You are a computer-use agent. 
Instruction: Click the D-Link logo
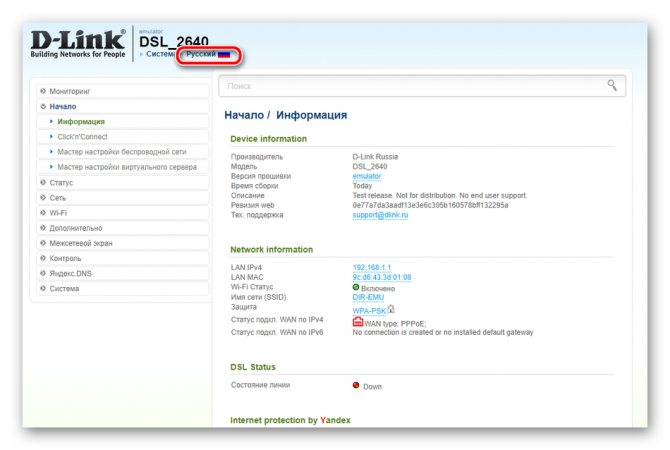coord(78,43)
